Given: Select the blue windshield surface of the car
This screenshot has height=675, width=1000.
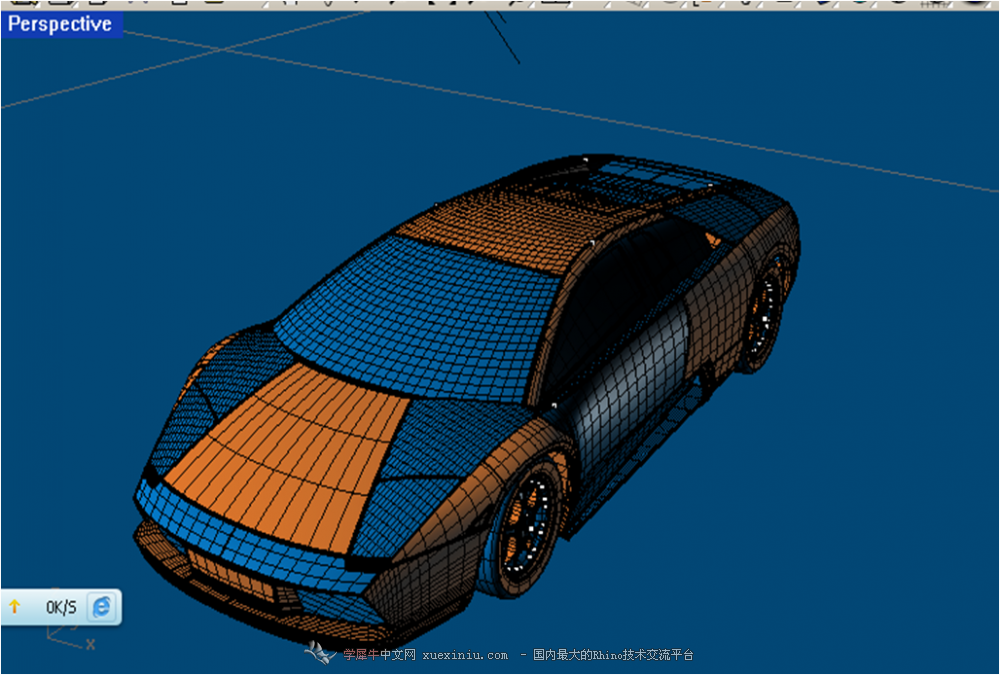Looking at the screenshot, I should tap(418, 319).
